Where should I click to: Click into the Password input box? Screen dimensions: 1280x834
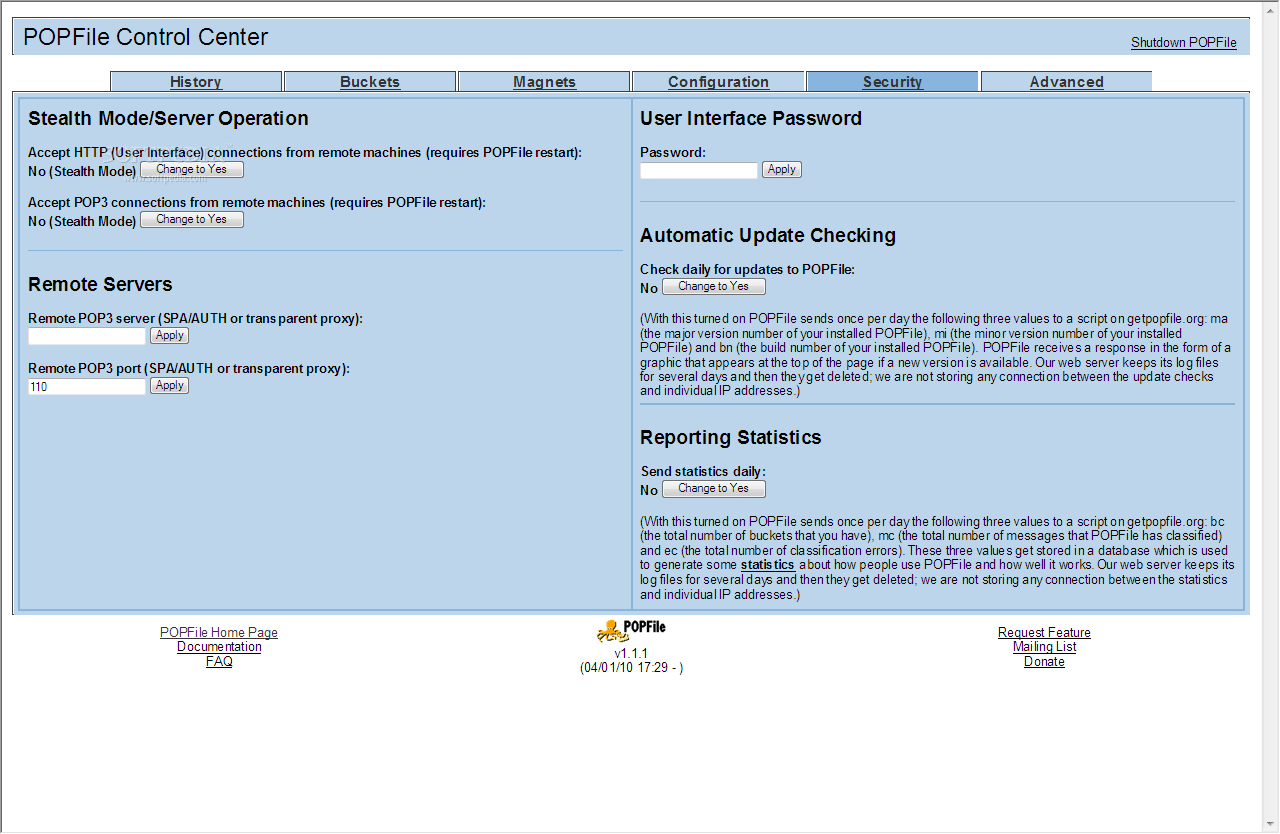pyautogui.click(x=699, y=170)
